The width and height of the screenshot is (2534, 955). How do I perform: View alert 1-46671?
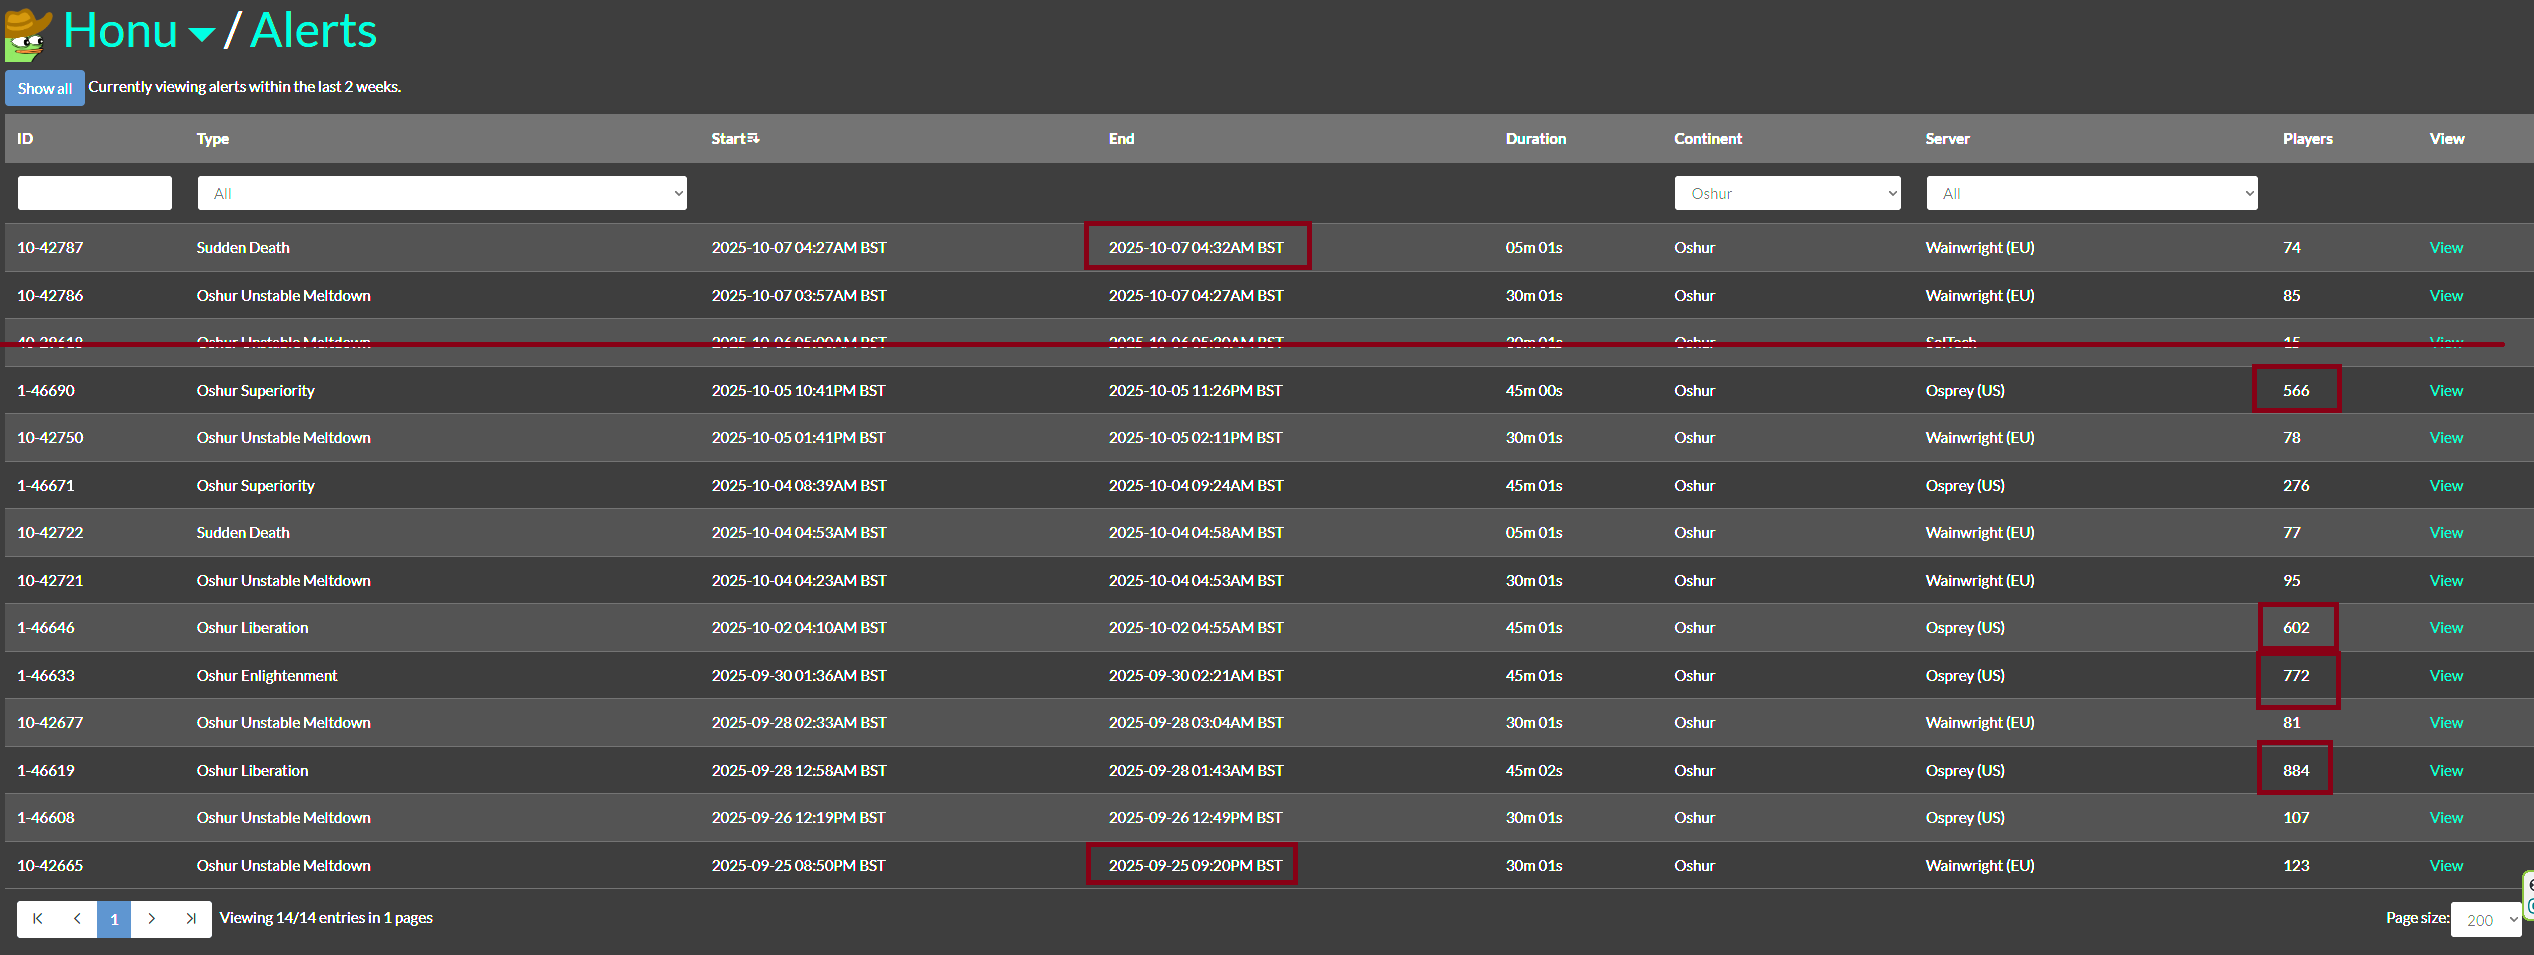click(x=2446, y=486)
